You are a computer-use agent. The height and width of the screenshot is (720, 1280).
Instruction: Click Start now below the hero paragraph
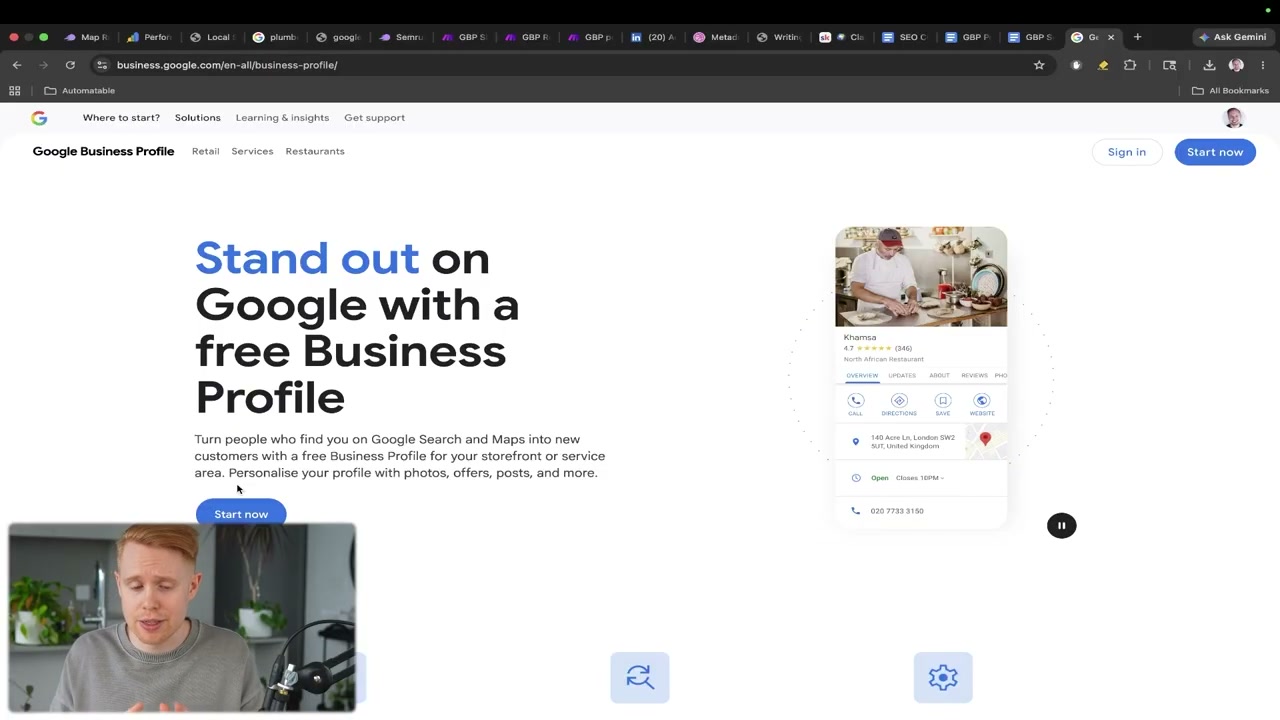pos(241,513)
